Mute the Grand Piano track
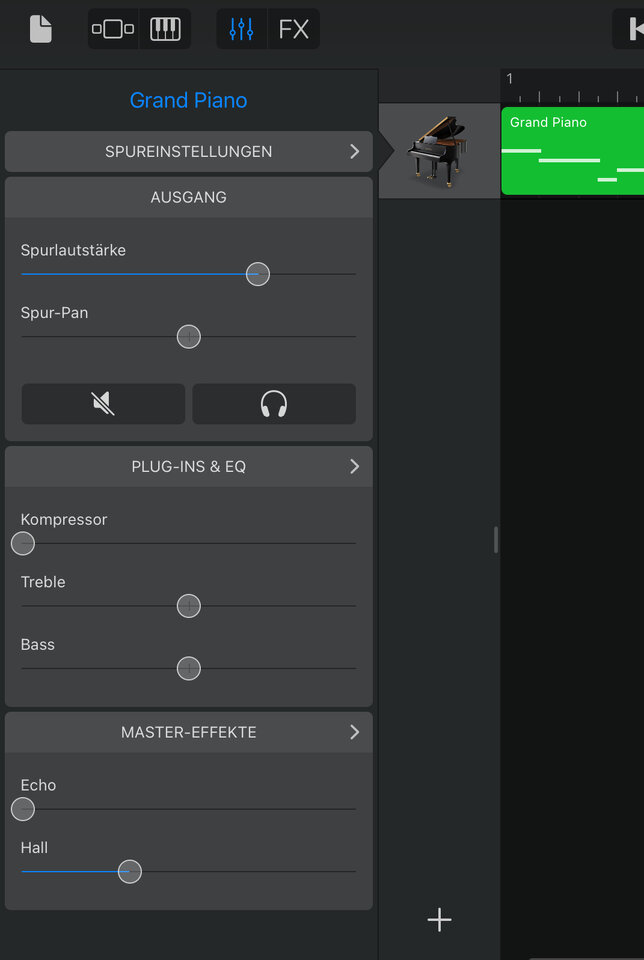Viewport: 644px width, 960px height. (103, 404)
